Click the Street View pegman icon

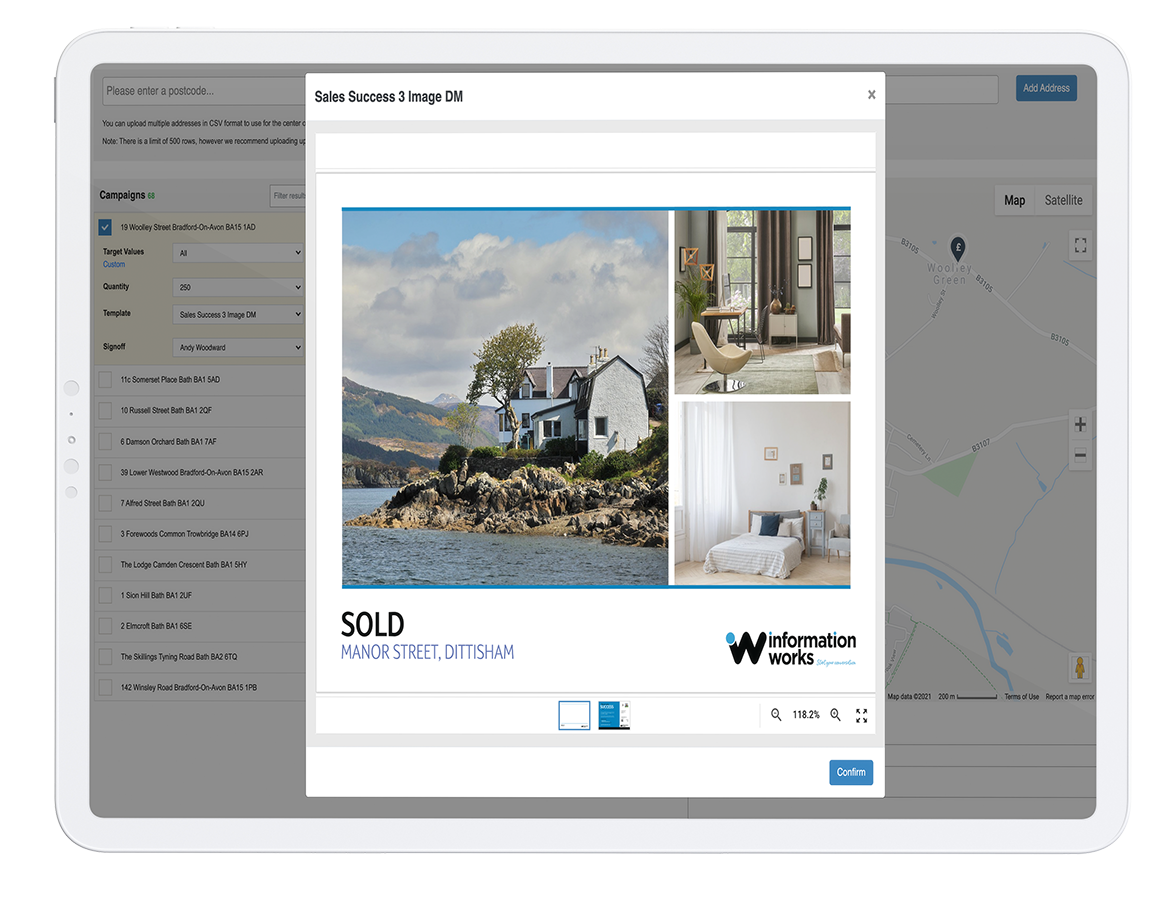[x=1080, y=667]
